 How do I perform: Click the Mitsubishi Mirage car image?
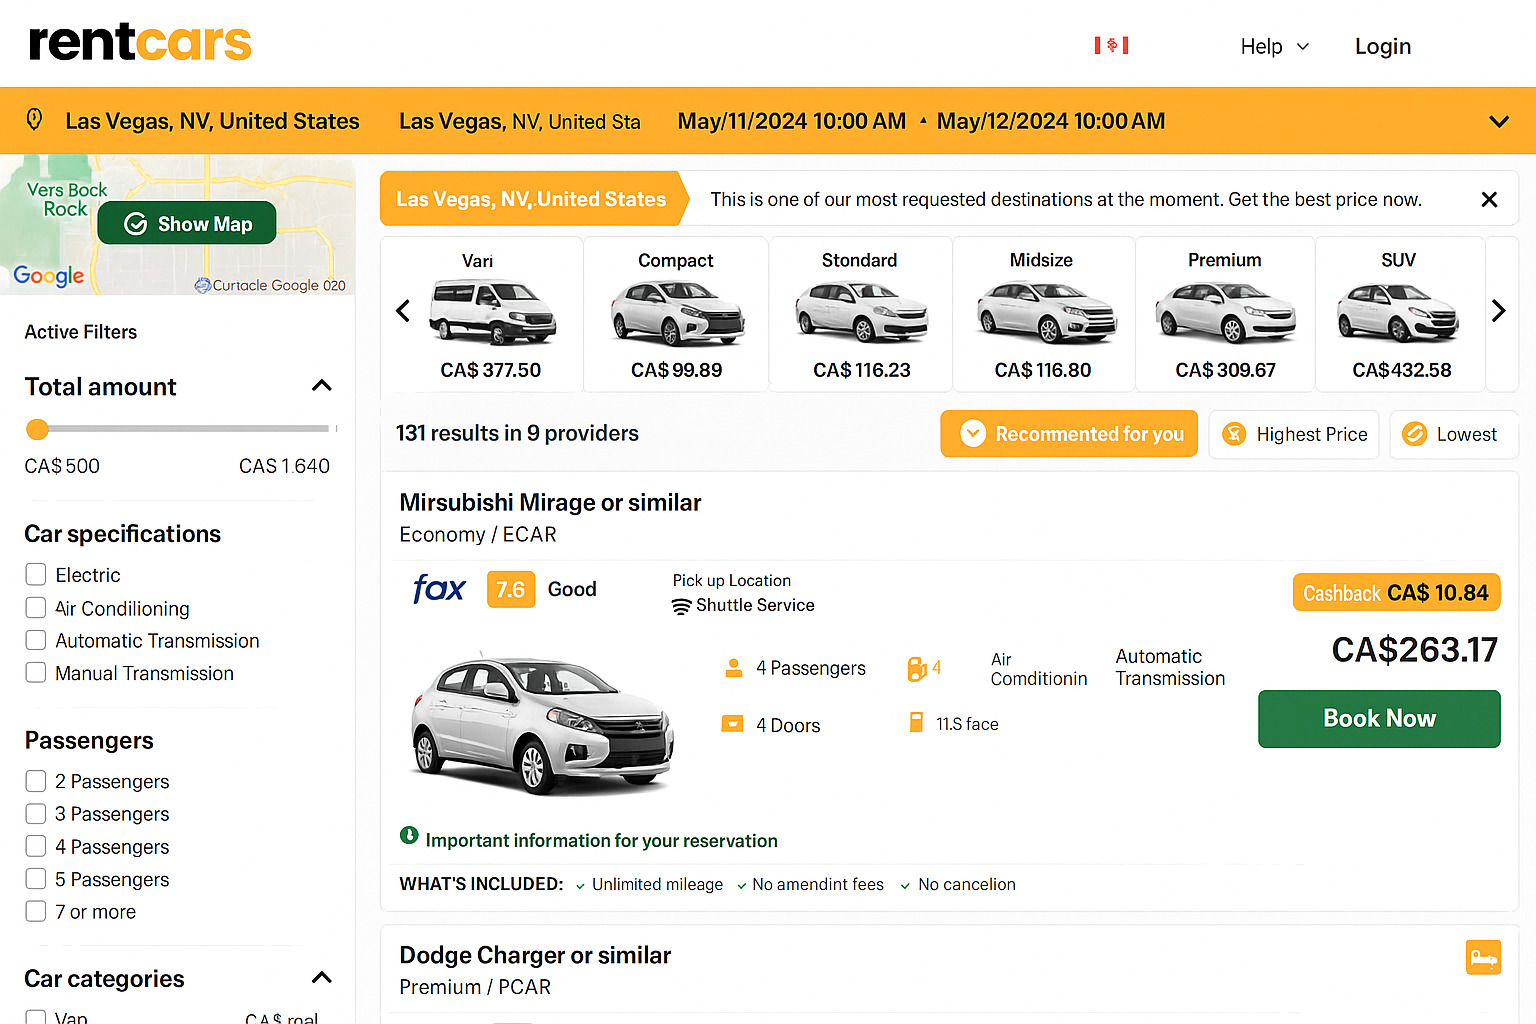[542, 725]
